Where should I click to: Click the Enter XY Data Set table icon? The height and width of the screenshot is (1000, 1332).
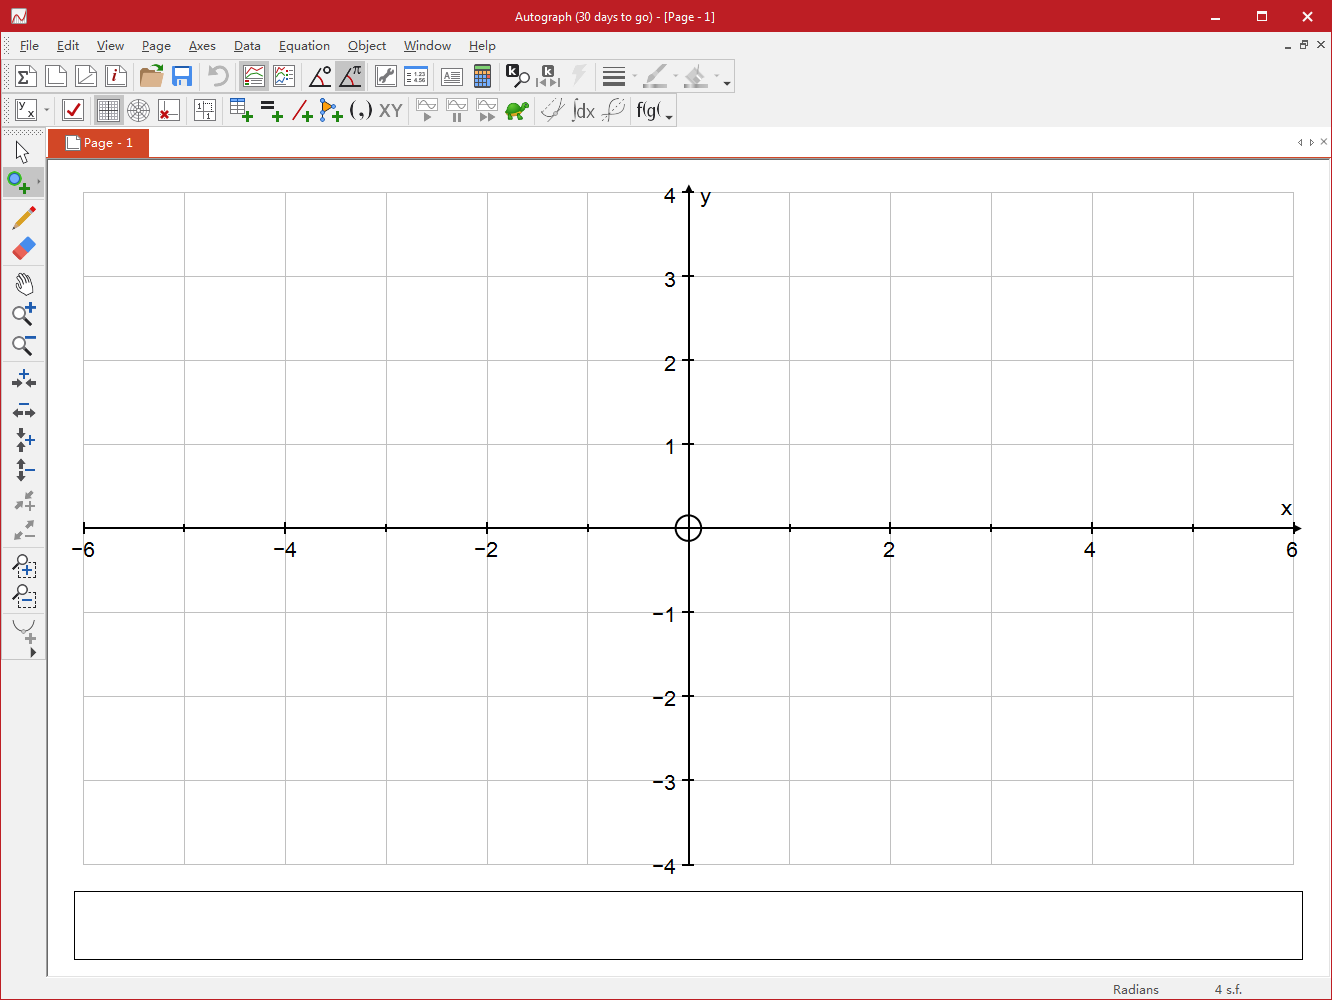coord(241,110)
